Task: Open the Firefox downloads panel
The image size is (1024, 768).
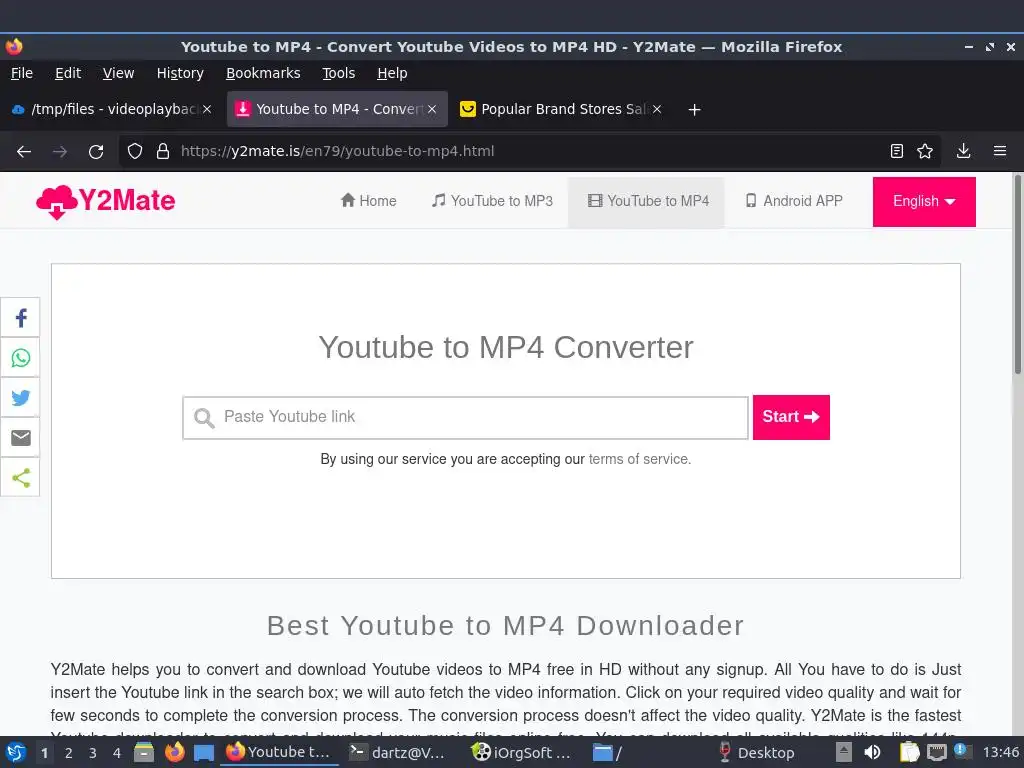Action: point(963,152)
